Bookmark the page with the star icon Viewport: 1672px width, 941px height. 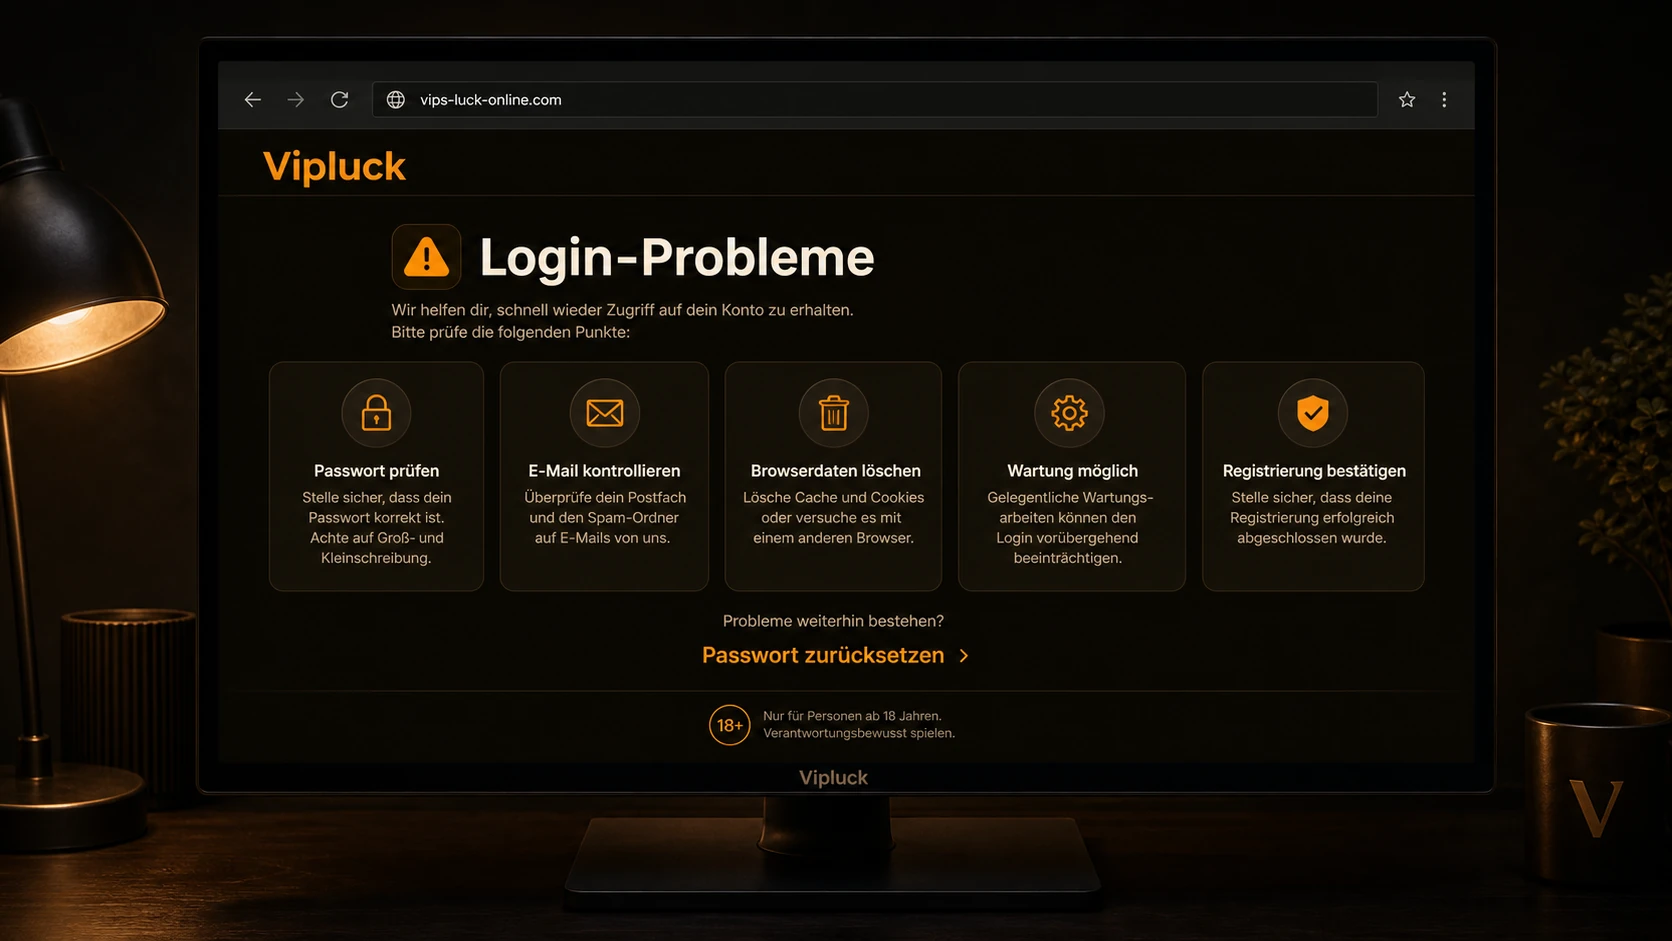1407,99
